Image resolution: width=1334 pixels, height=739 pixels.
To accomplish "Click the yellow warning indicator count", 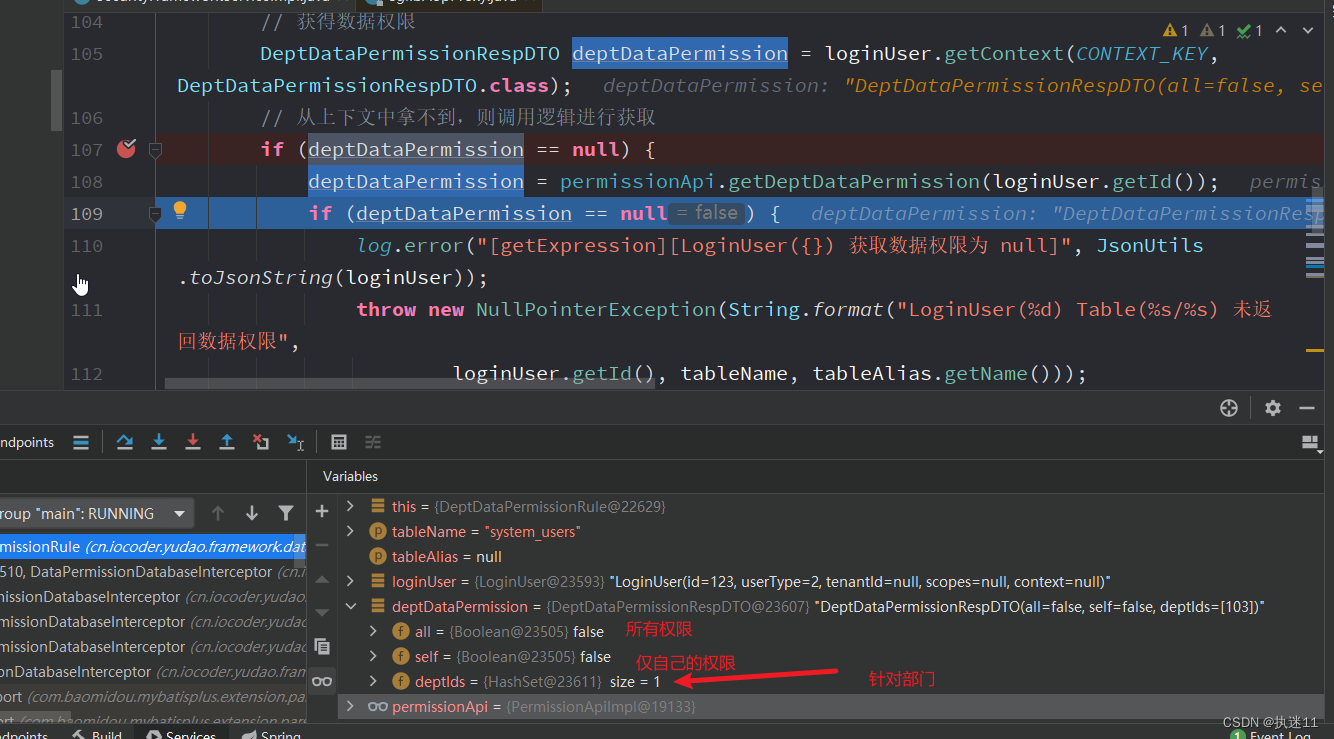I will pos(1176,31).
